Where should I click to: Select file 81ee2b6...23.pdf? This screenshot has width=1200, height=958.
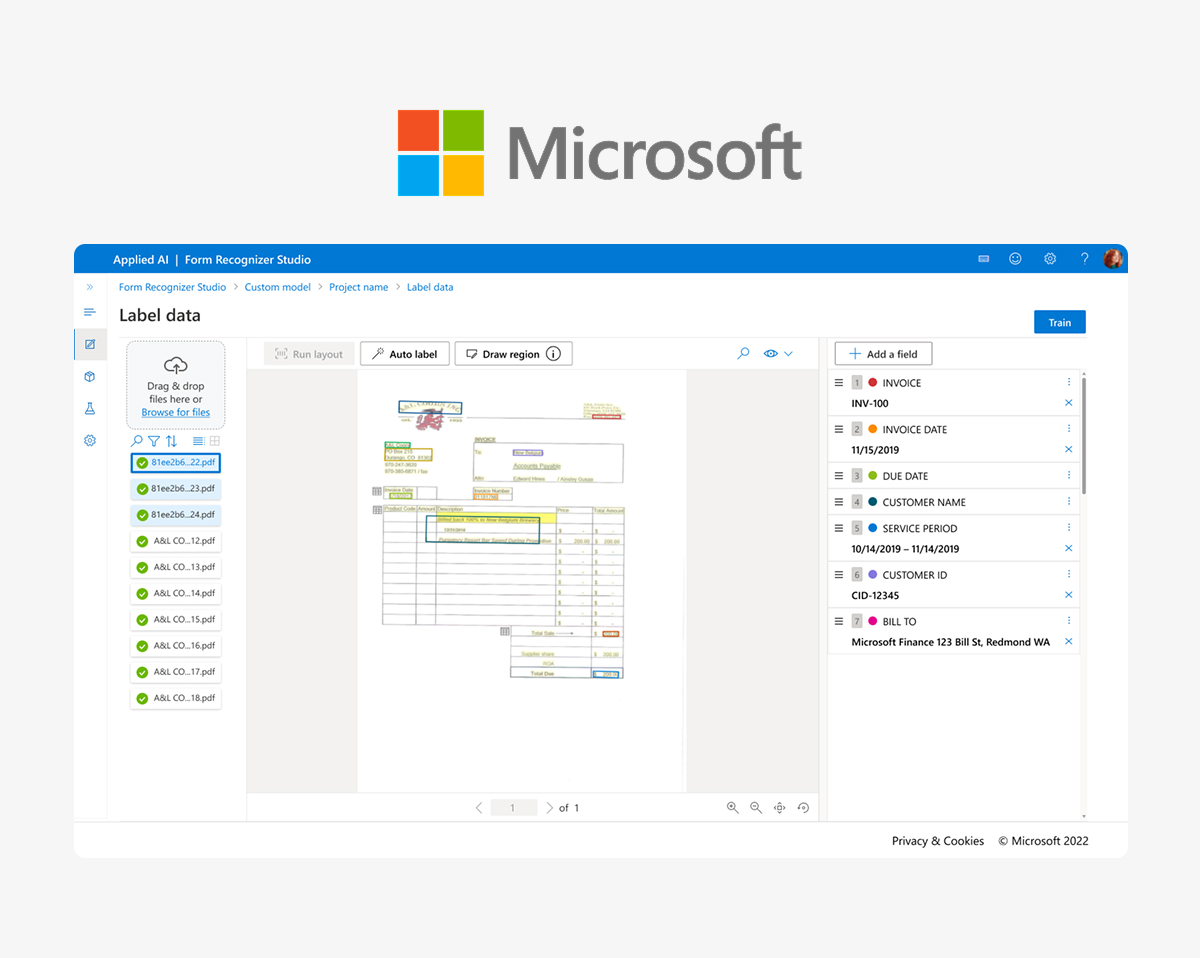pyautogui.click(x=176, y=489)
